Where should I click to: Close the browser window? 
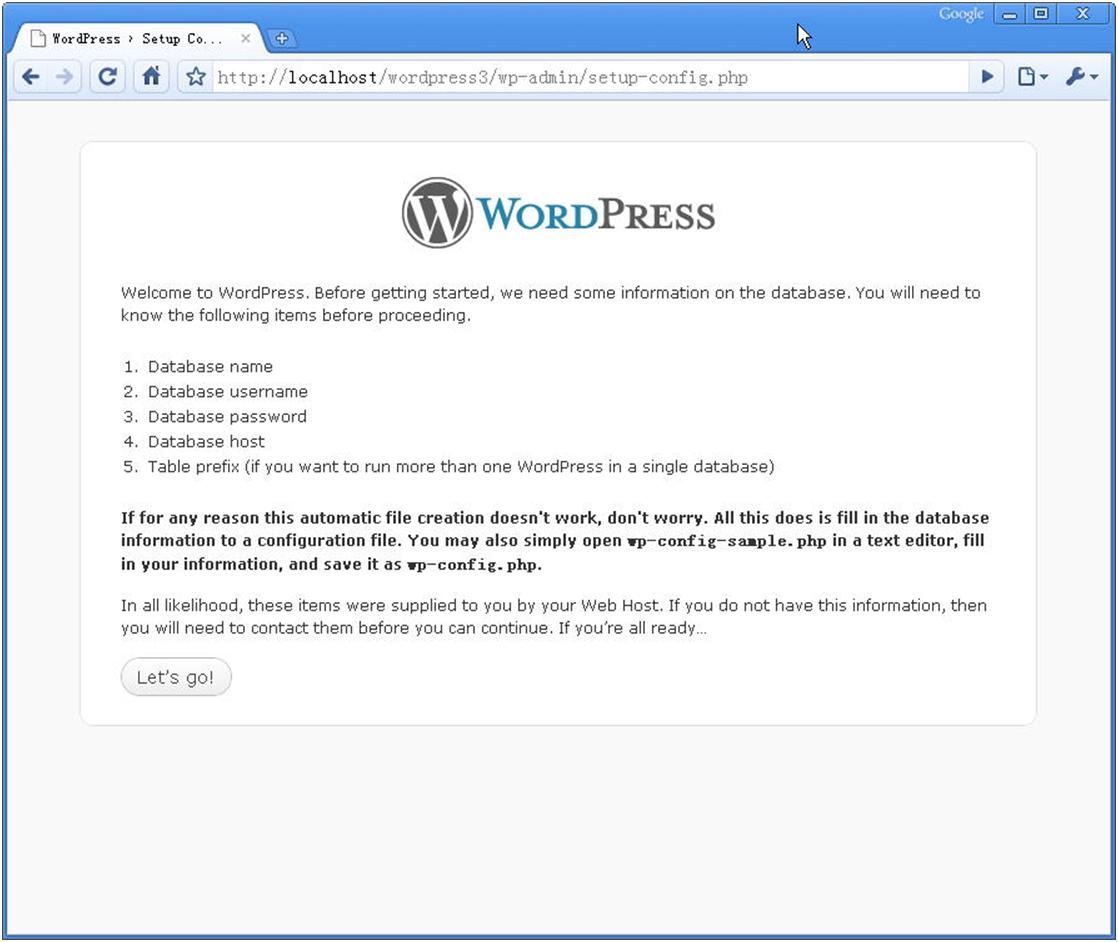1082,14
